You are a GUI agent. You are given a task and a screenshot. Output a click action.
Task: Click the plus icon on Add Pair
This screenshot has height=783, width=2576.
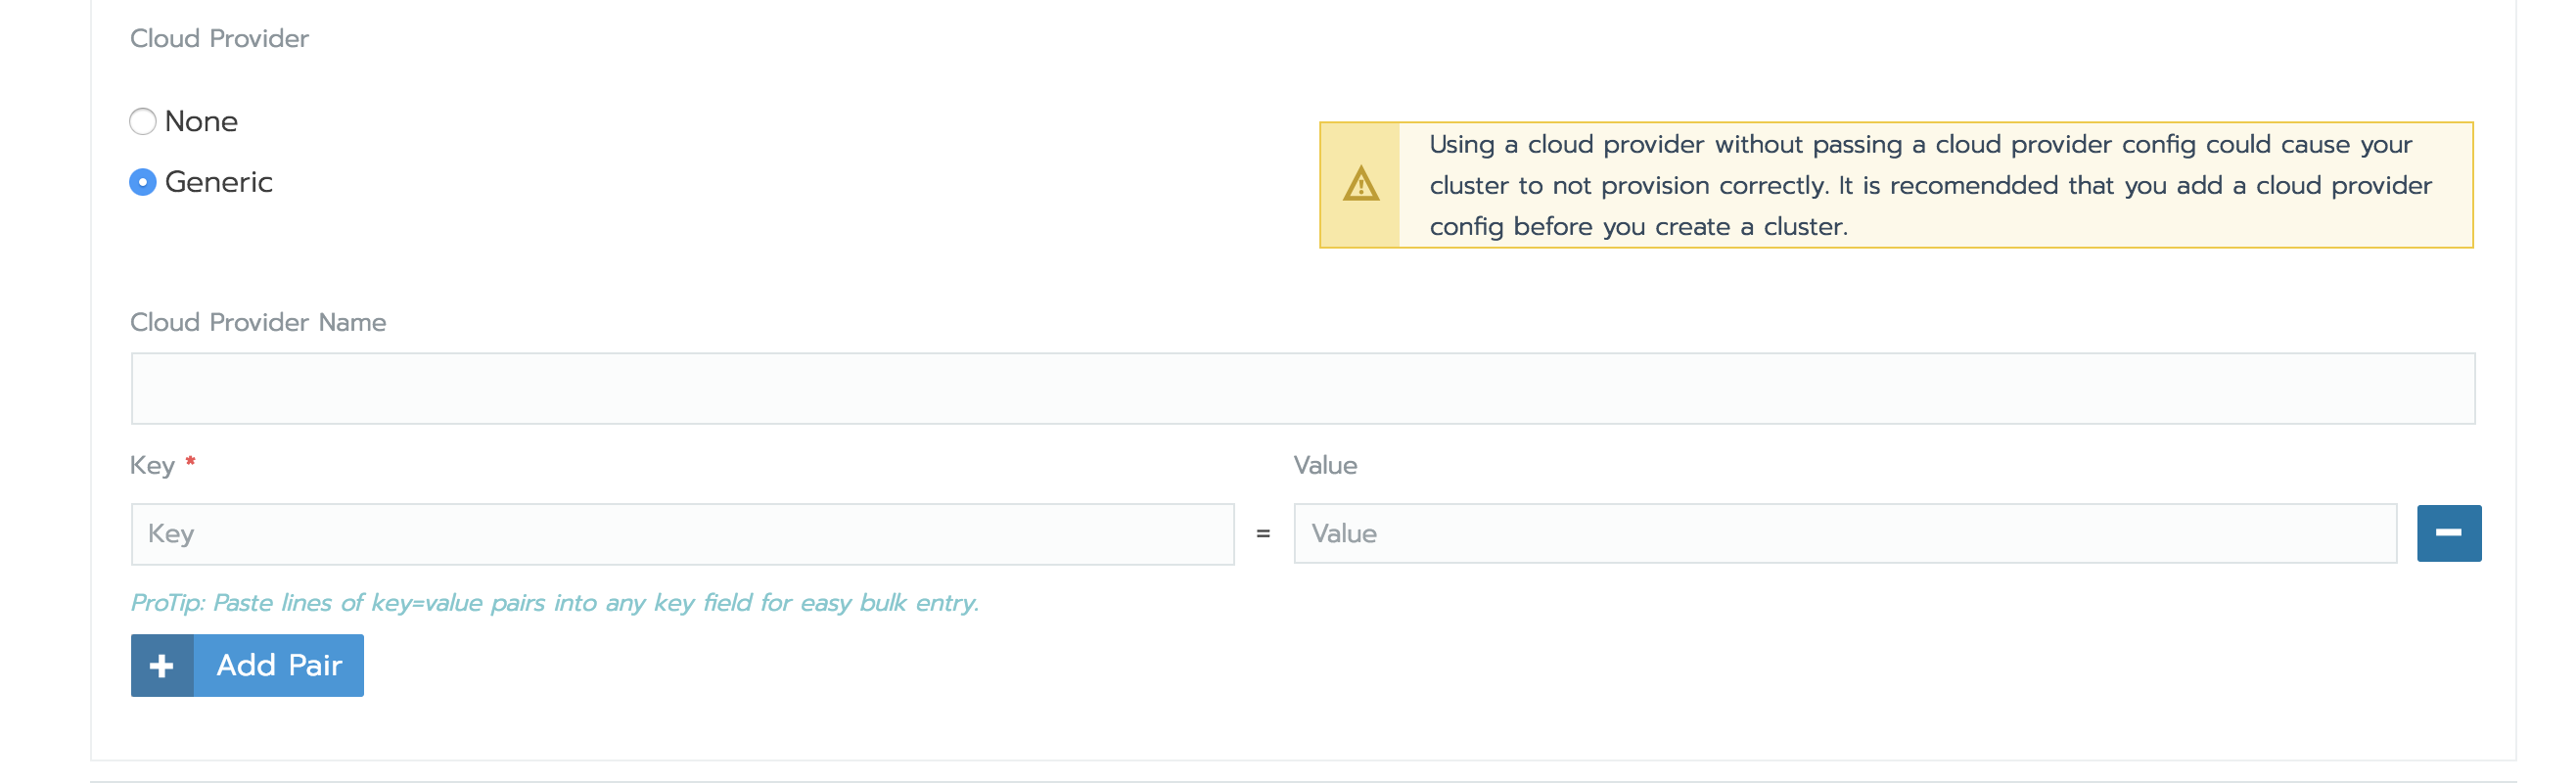point(162,666)
